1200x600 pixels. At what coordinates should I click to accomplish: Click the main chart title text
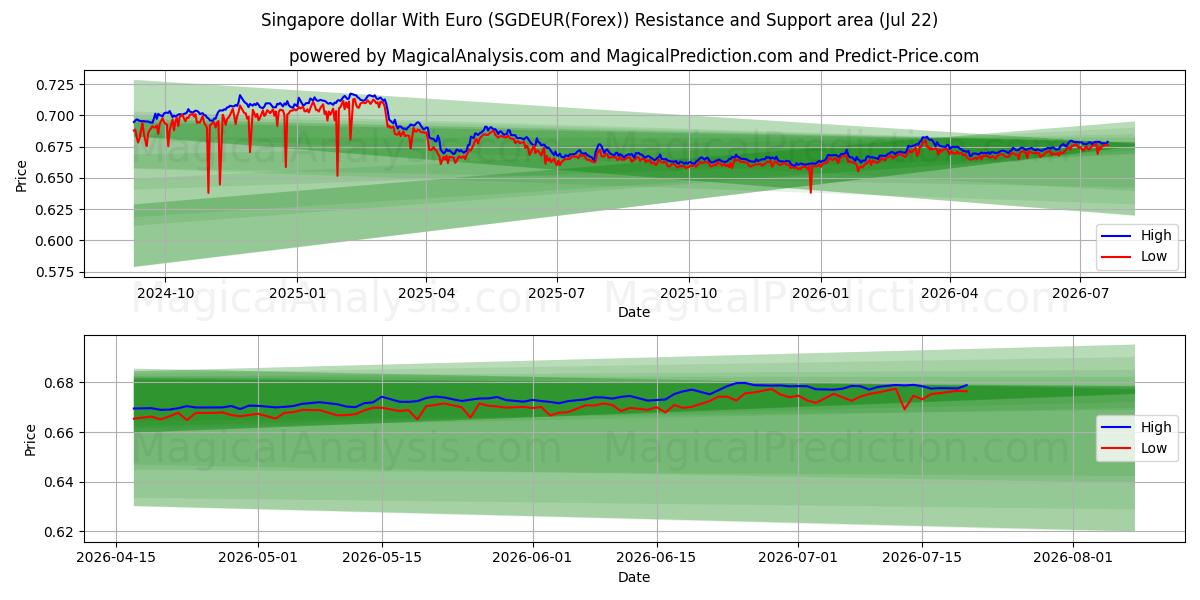pos(599,20)
